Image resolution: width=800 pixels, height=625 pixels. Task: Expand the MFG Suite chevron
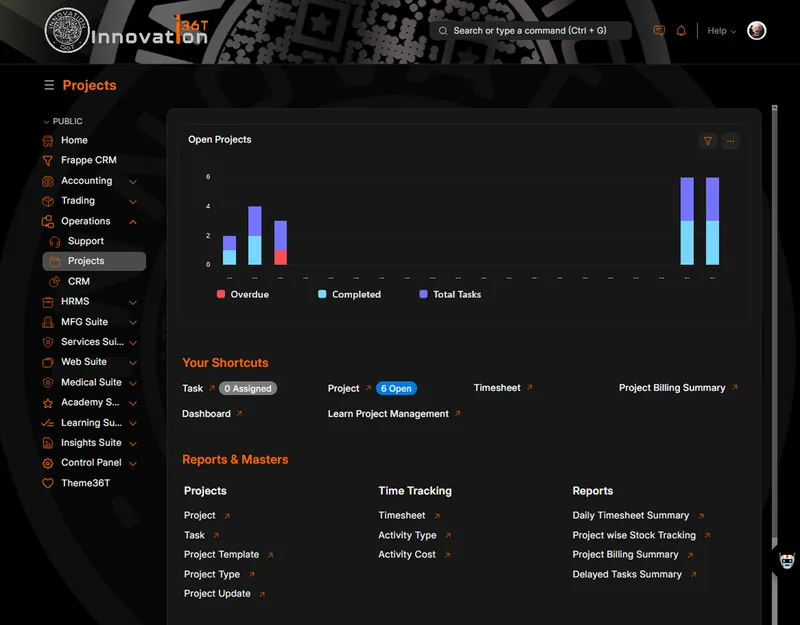coord(133,322)
